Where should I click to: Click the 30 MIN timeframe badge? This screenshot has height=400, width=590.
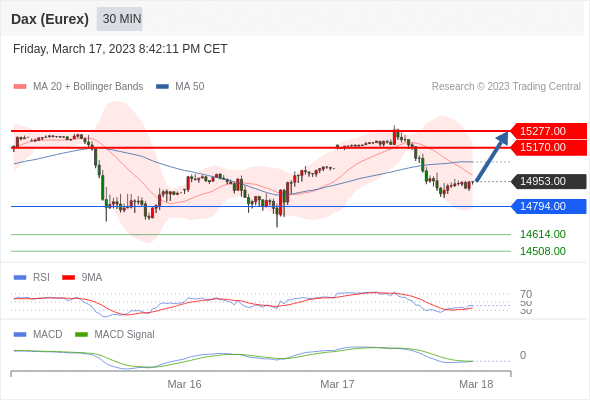[120, 19]
